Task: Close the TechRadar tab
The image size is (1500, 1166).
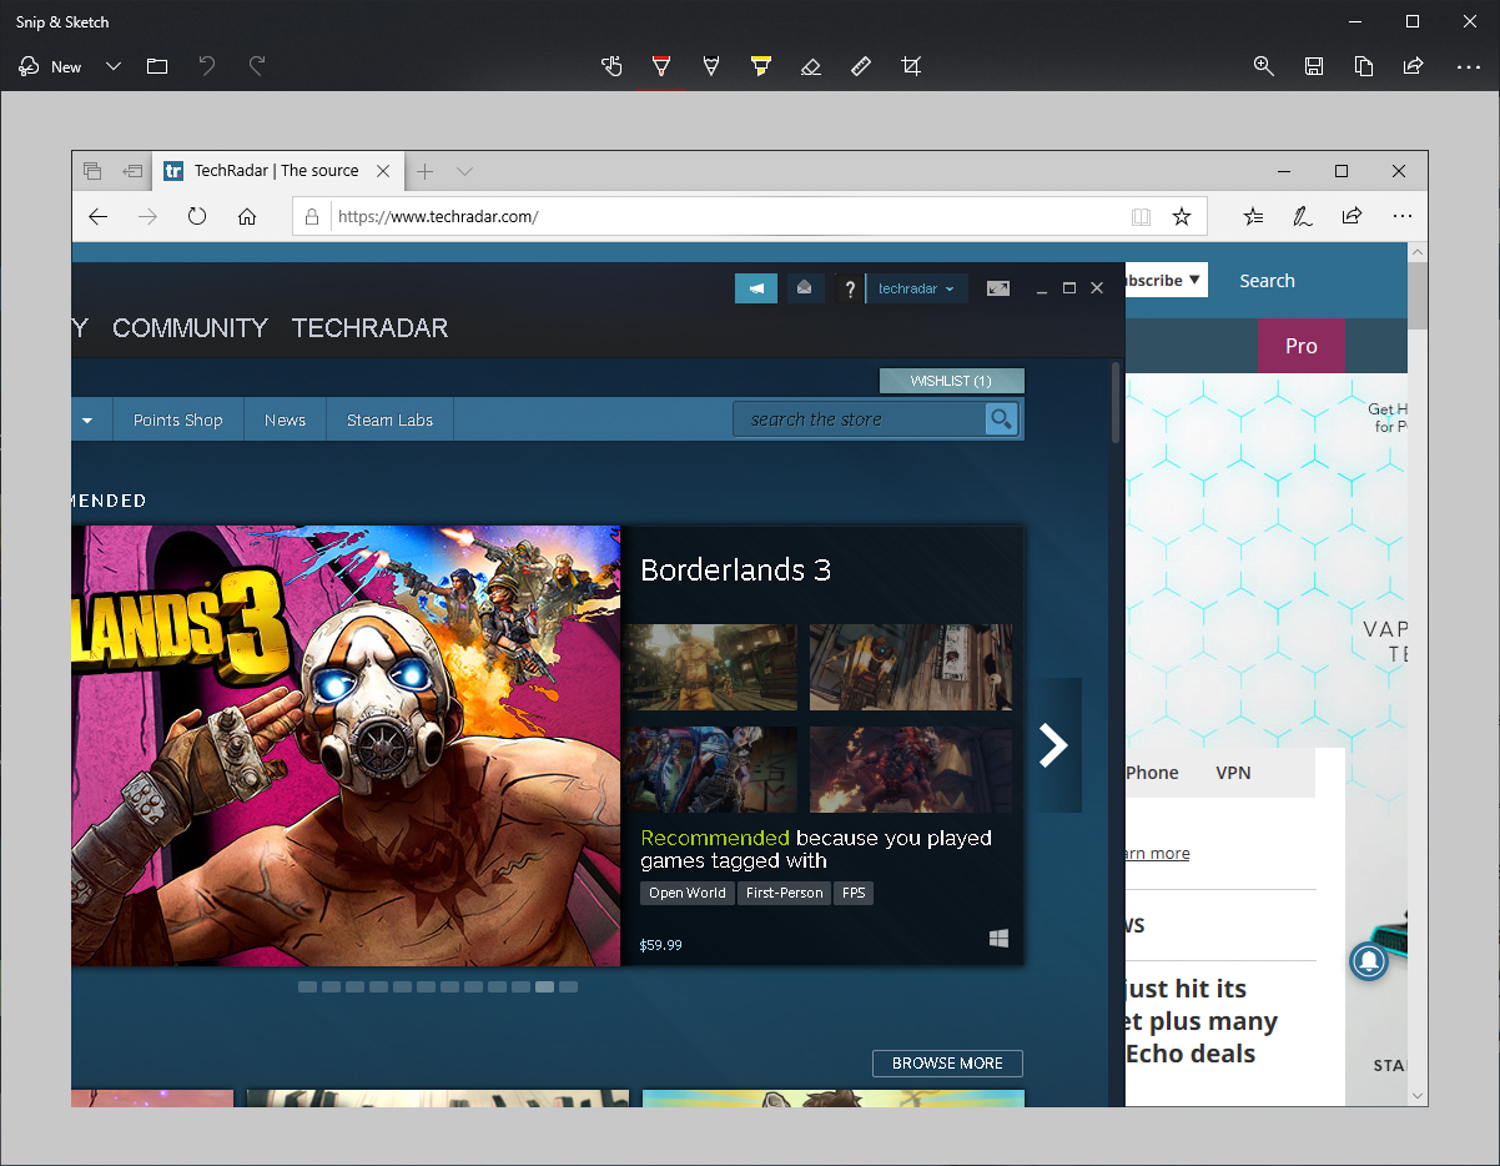Action: coord(383,171)
